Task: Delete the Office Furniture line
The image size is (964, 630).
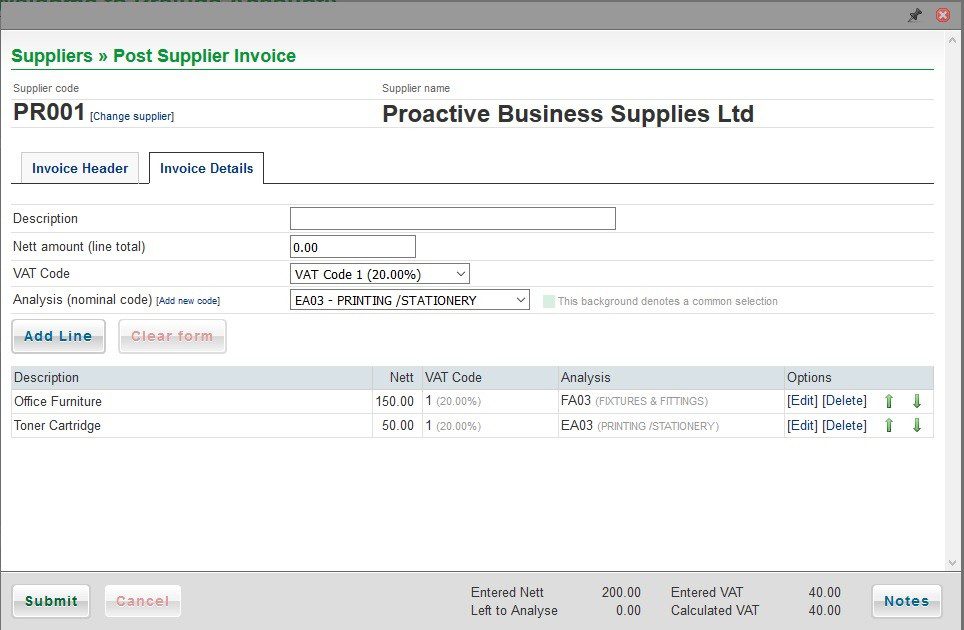Action: (x=845, y=401)
